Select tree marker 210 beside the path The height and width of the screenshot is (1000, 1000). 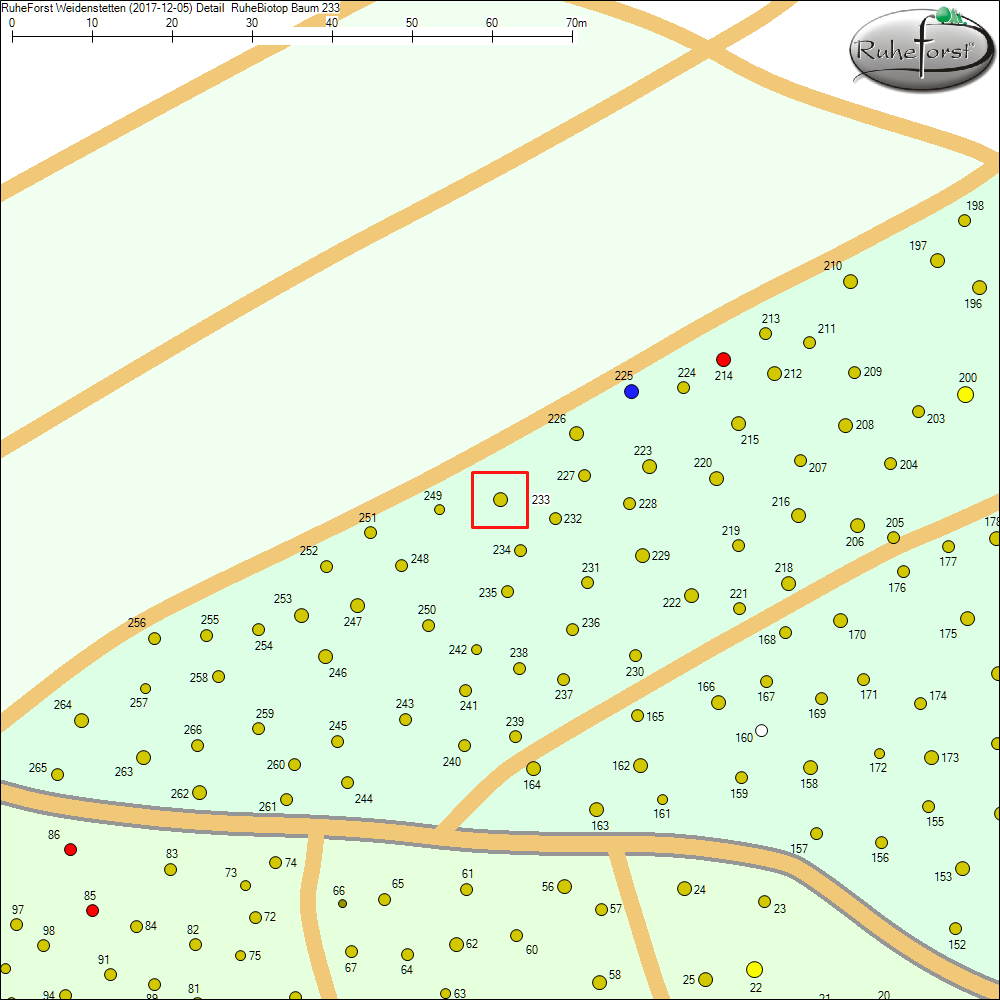[x=850, y=282]
